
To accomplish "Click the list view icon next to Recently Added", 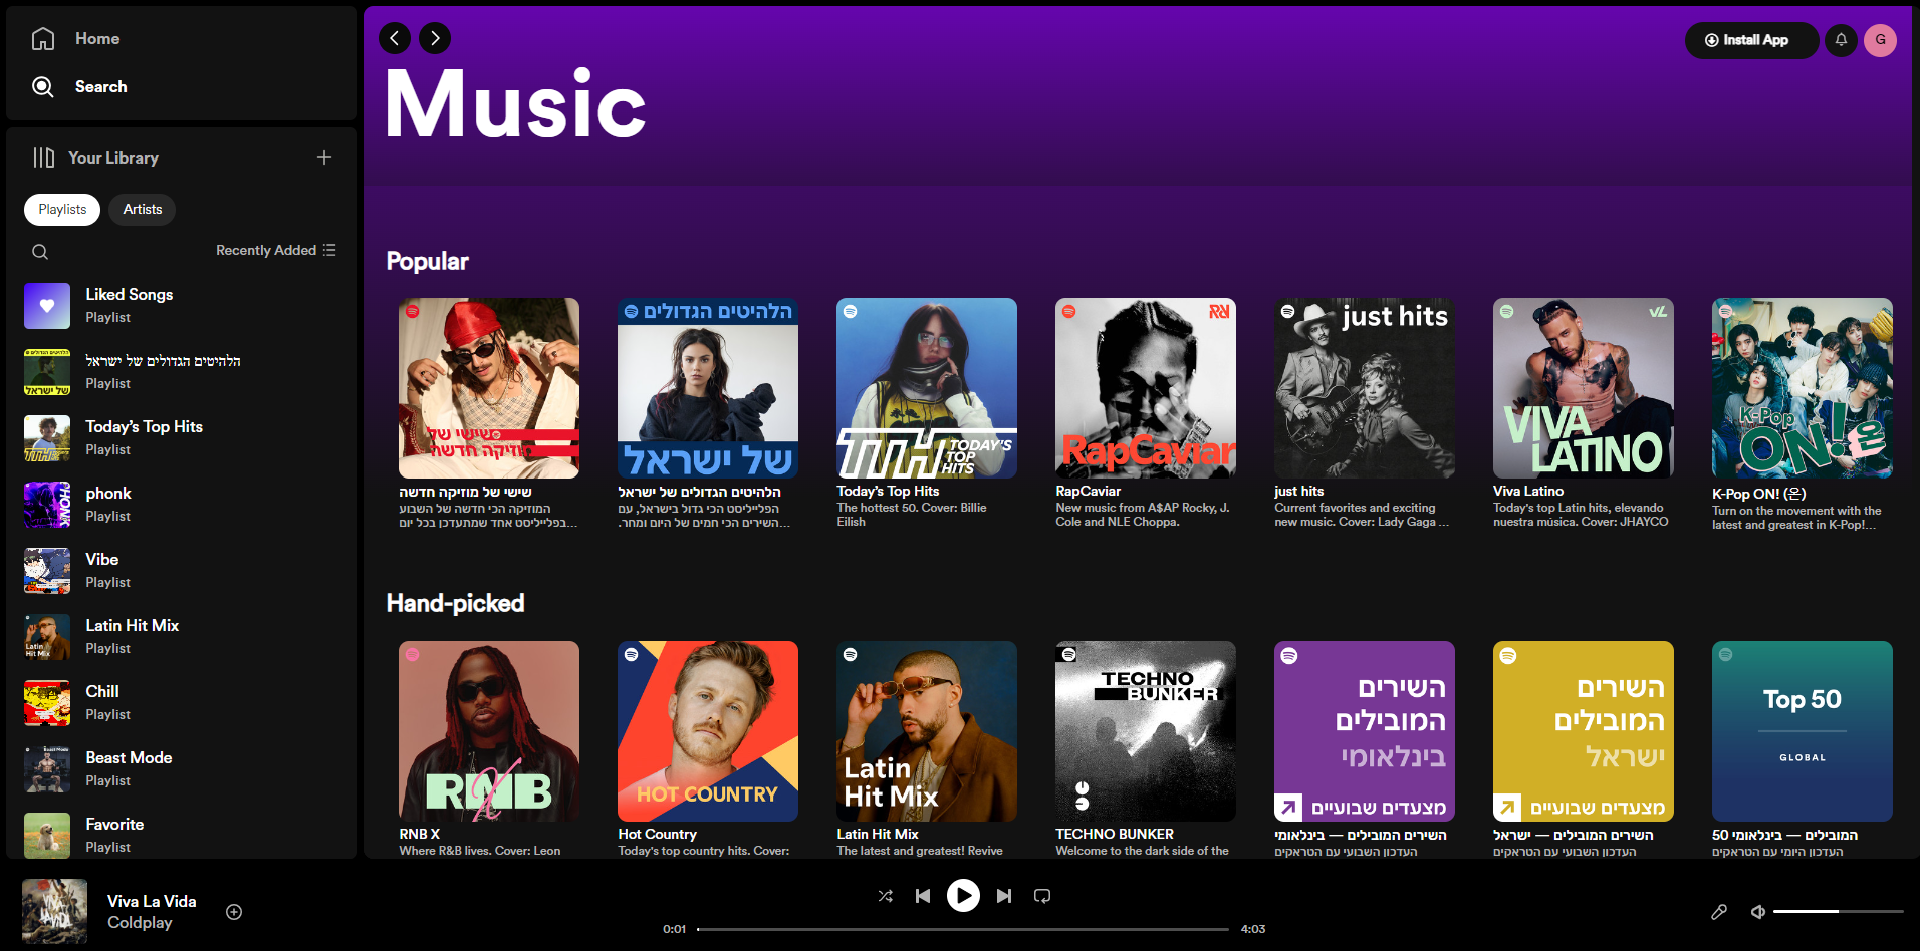I will coord(330,250).
